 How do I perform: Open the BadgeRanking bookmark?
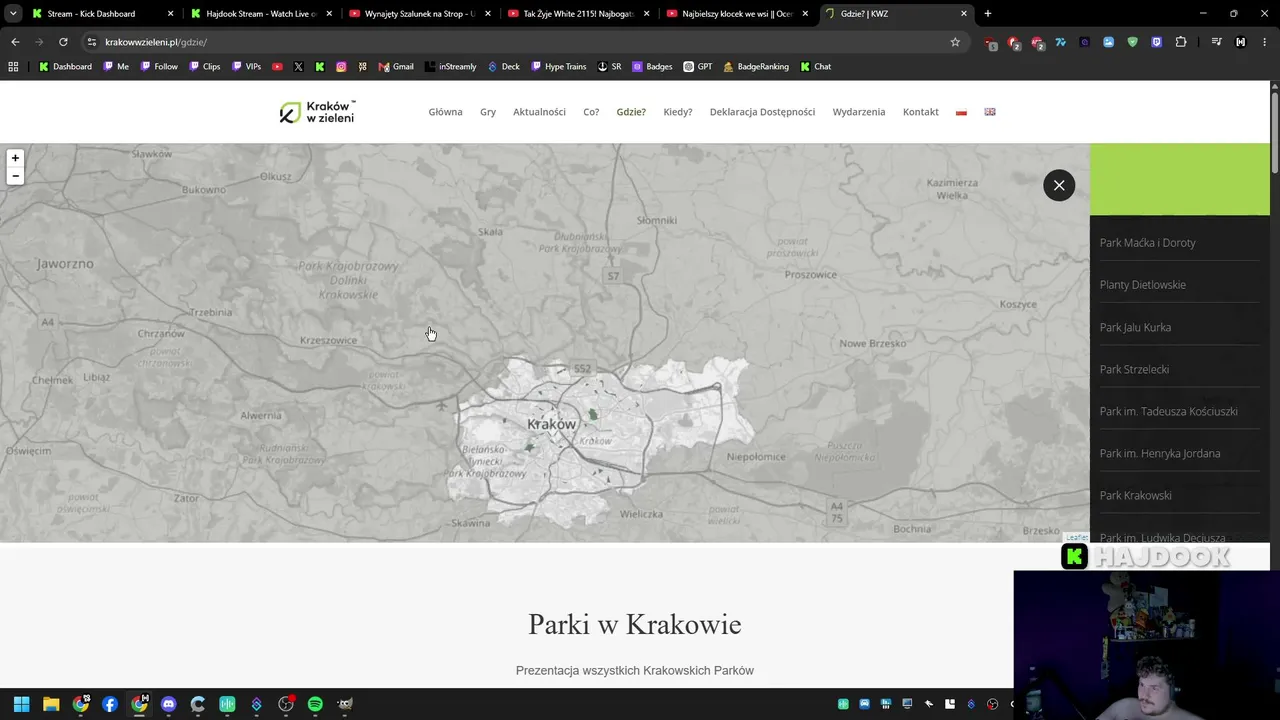(x=756, y=67)
